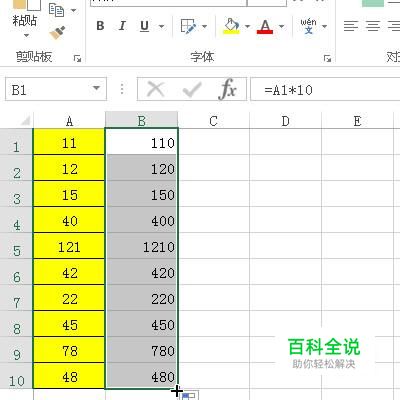Open font (字体) dialog launcher
The image size is (400, 400).
327,59
